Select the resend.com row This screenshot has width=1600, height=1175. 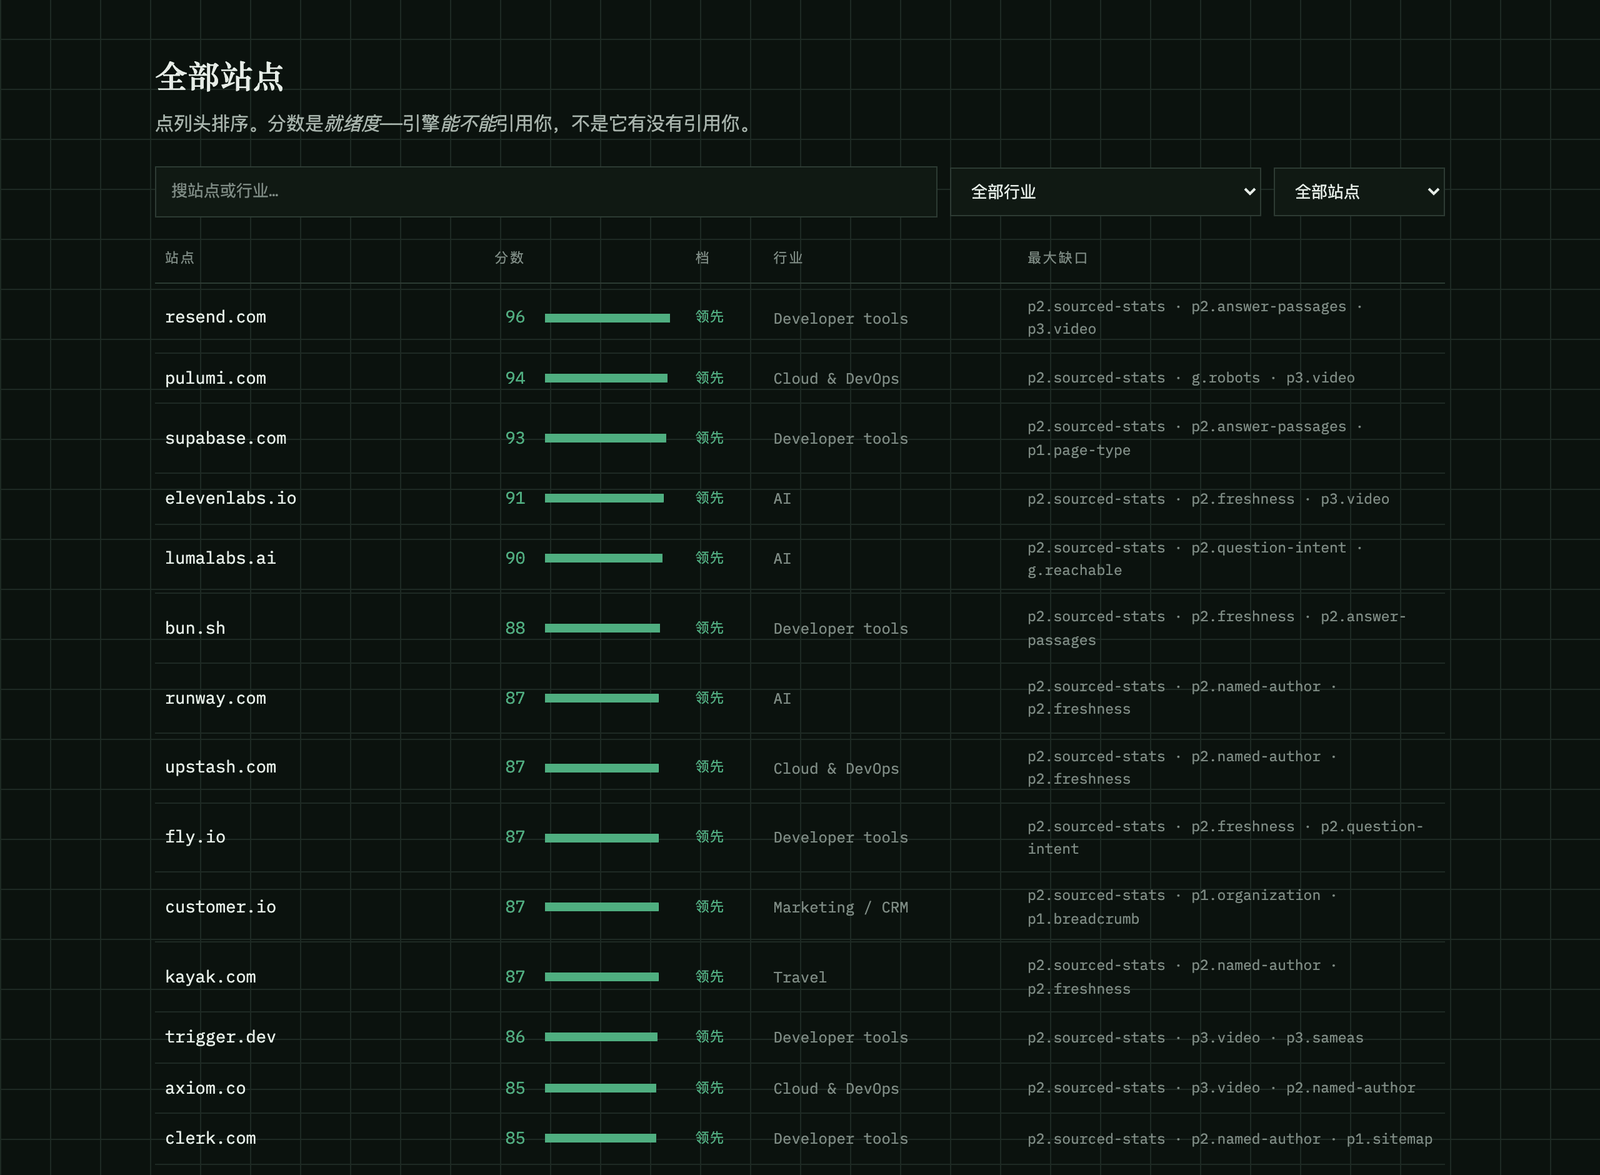click(800, 318)
